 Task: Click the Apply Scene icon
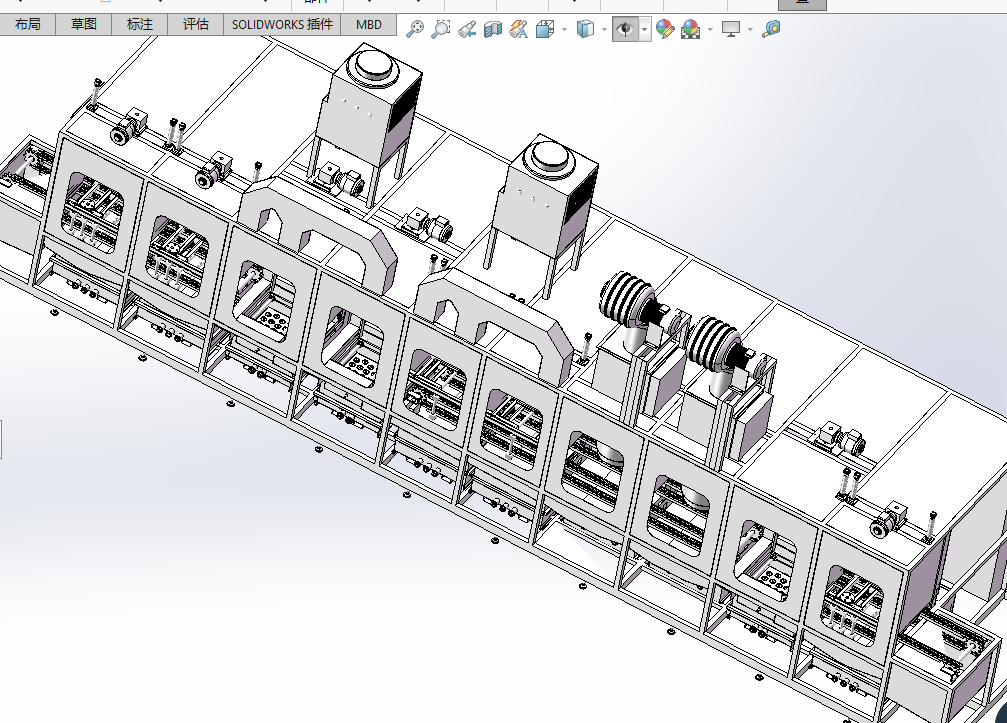(x=691, y=30)
